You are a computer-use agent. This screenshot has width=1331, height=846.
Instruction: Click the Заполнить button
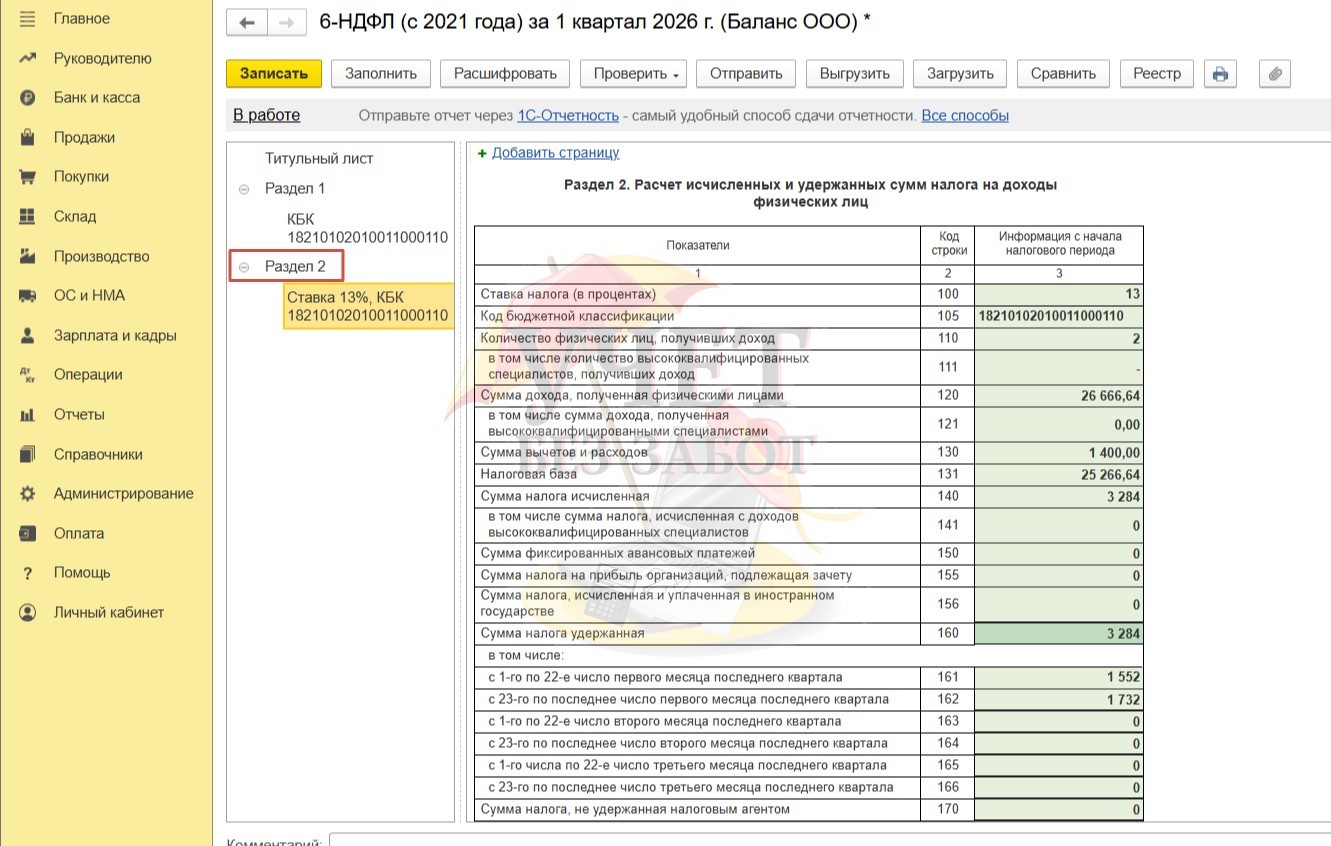click(x=381, y=74)
